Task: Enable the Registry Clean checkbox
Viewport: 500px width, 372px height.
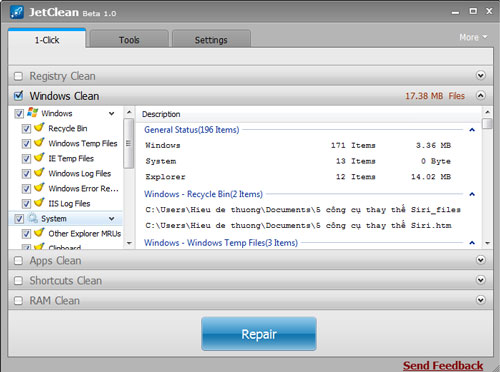Action: [x=18, y=76]
